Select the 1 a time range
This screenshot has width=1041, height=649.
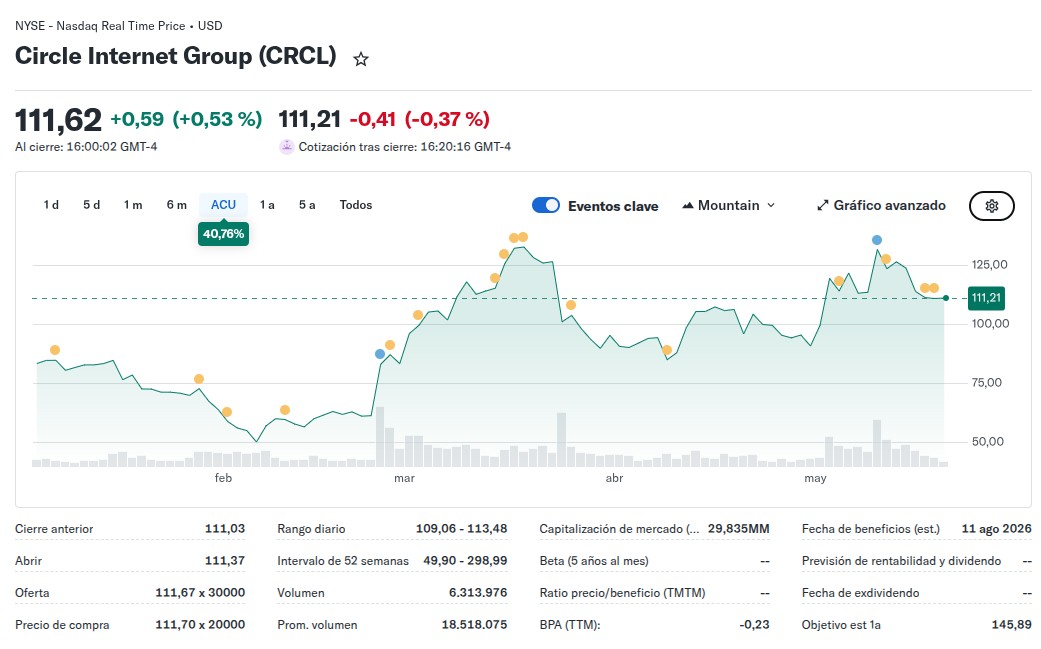tap(267, 205)
